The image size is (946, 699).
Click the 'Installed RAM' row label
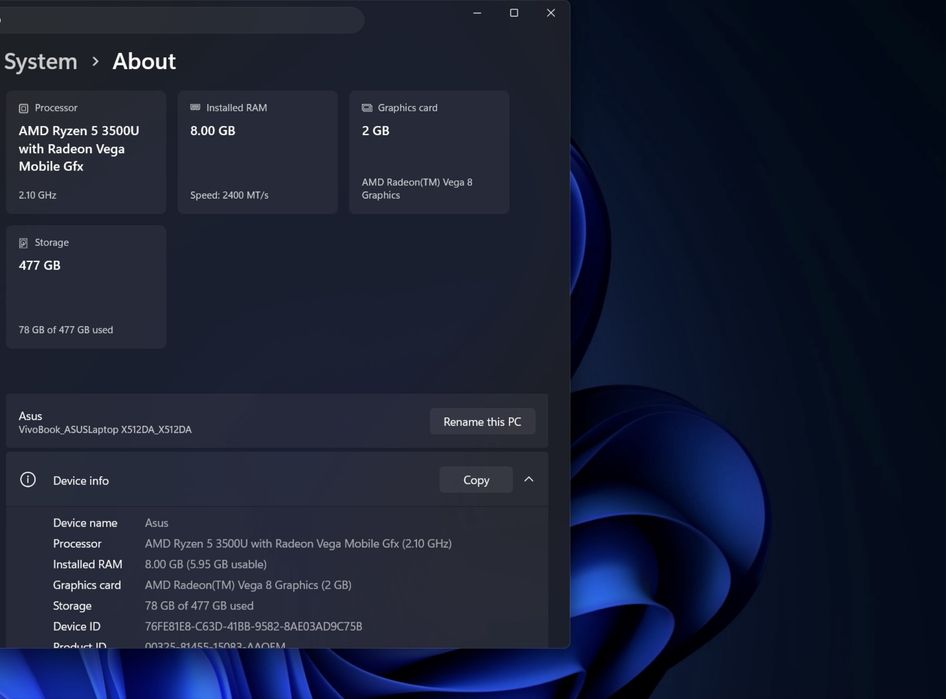point(87,565)
